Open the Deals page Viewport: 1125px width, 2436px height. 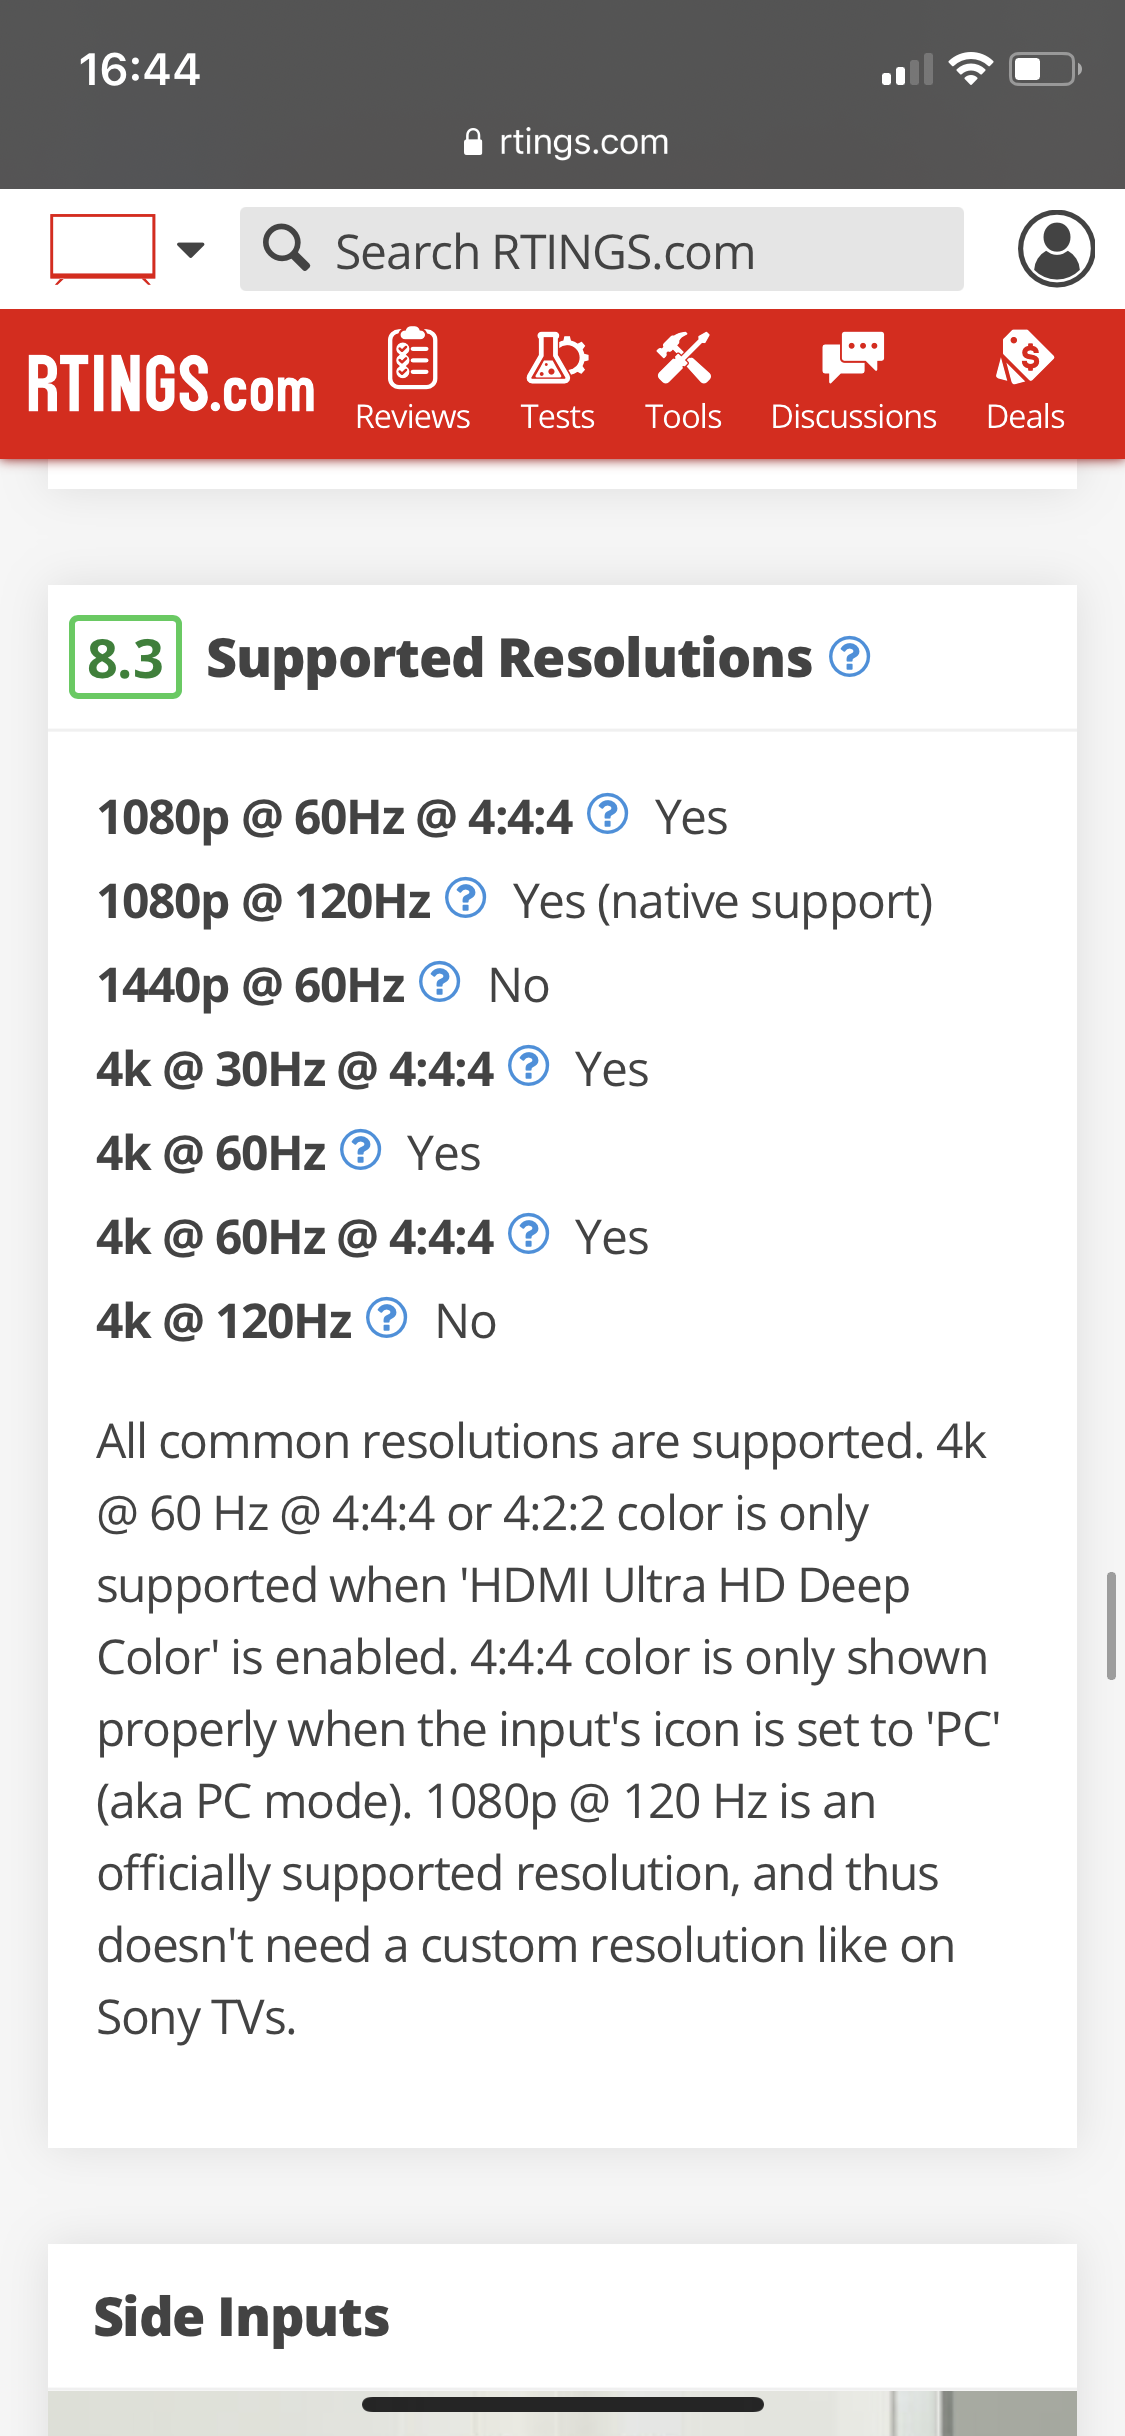[x=1025, y=382]
